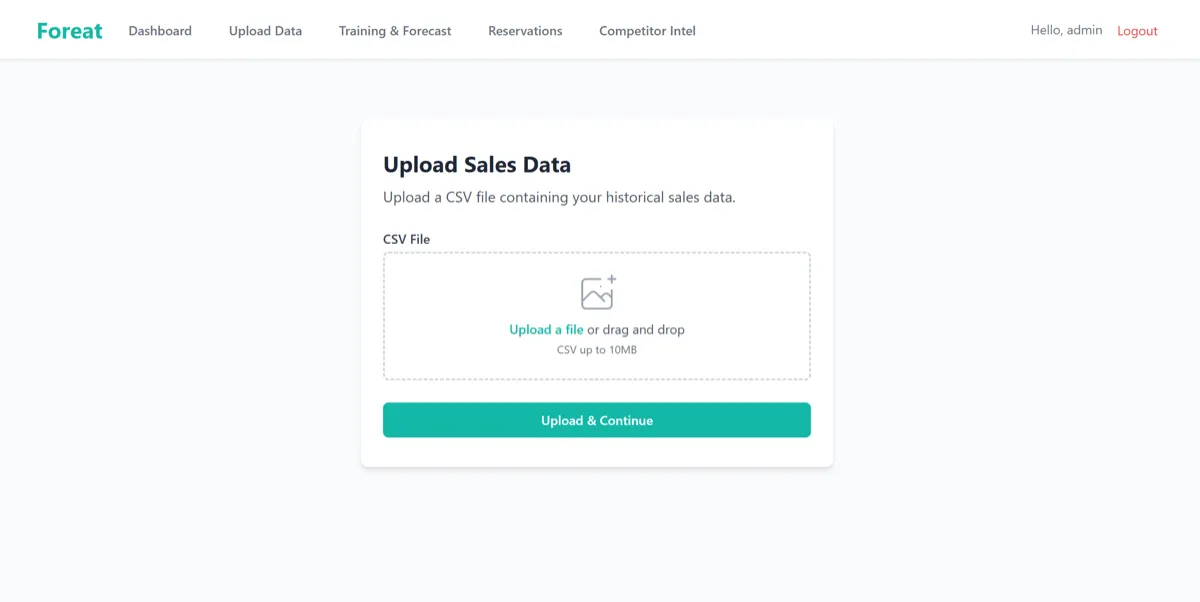Click the Hello, admin greeting text
The image size is (1200, 602).
click(1065, 31)
